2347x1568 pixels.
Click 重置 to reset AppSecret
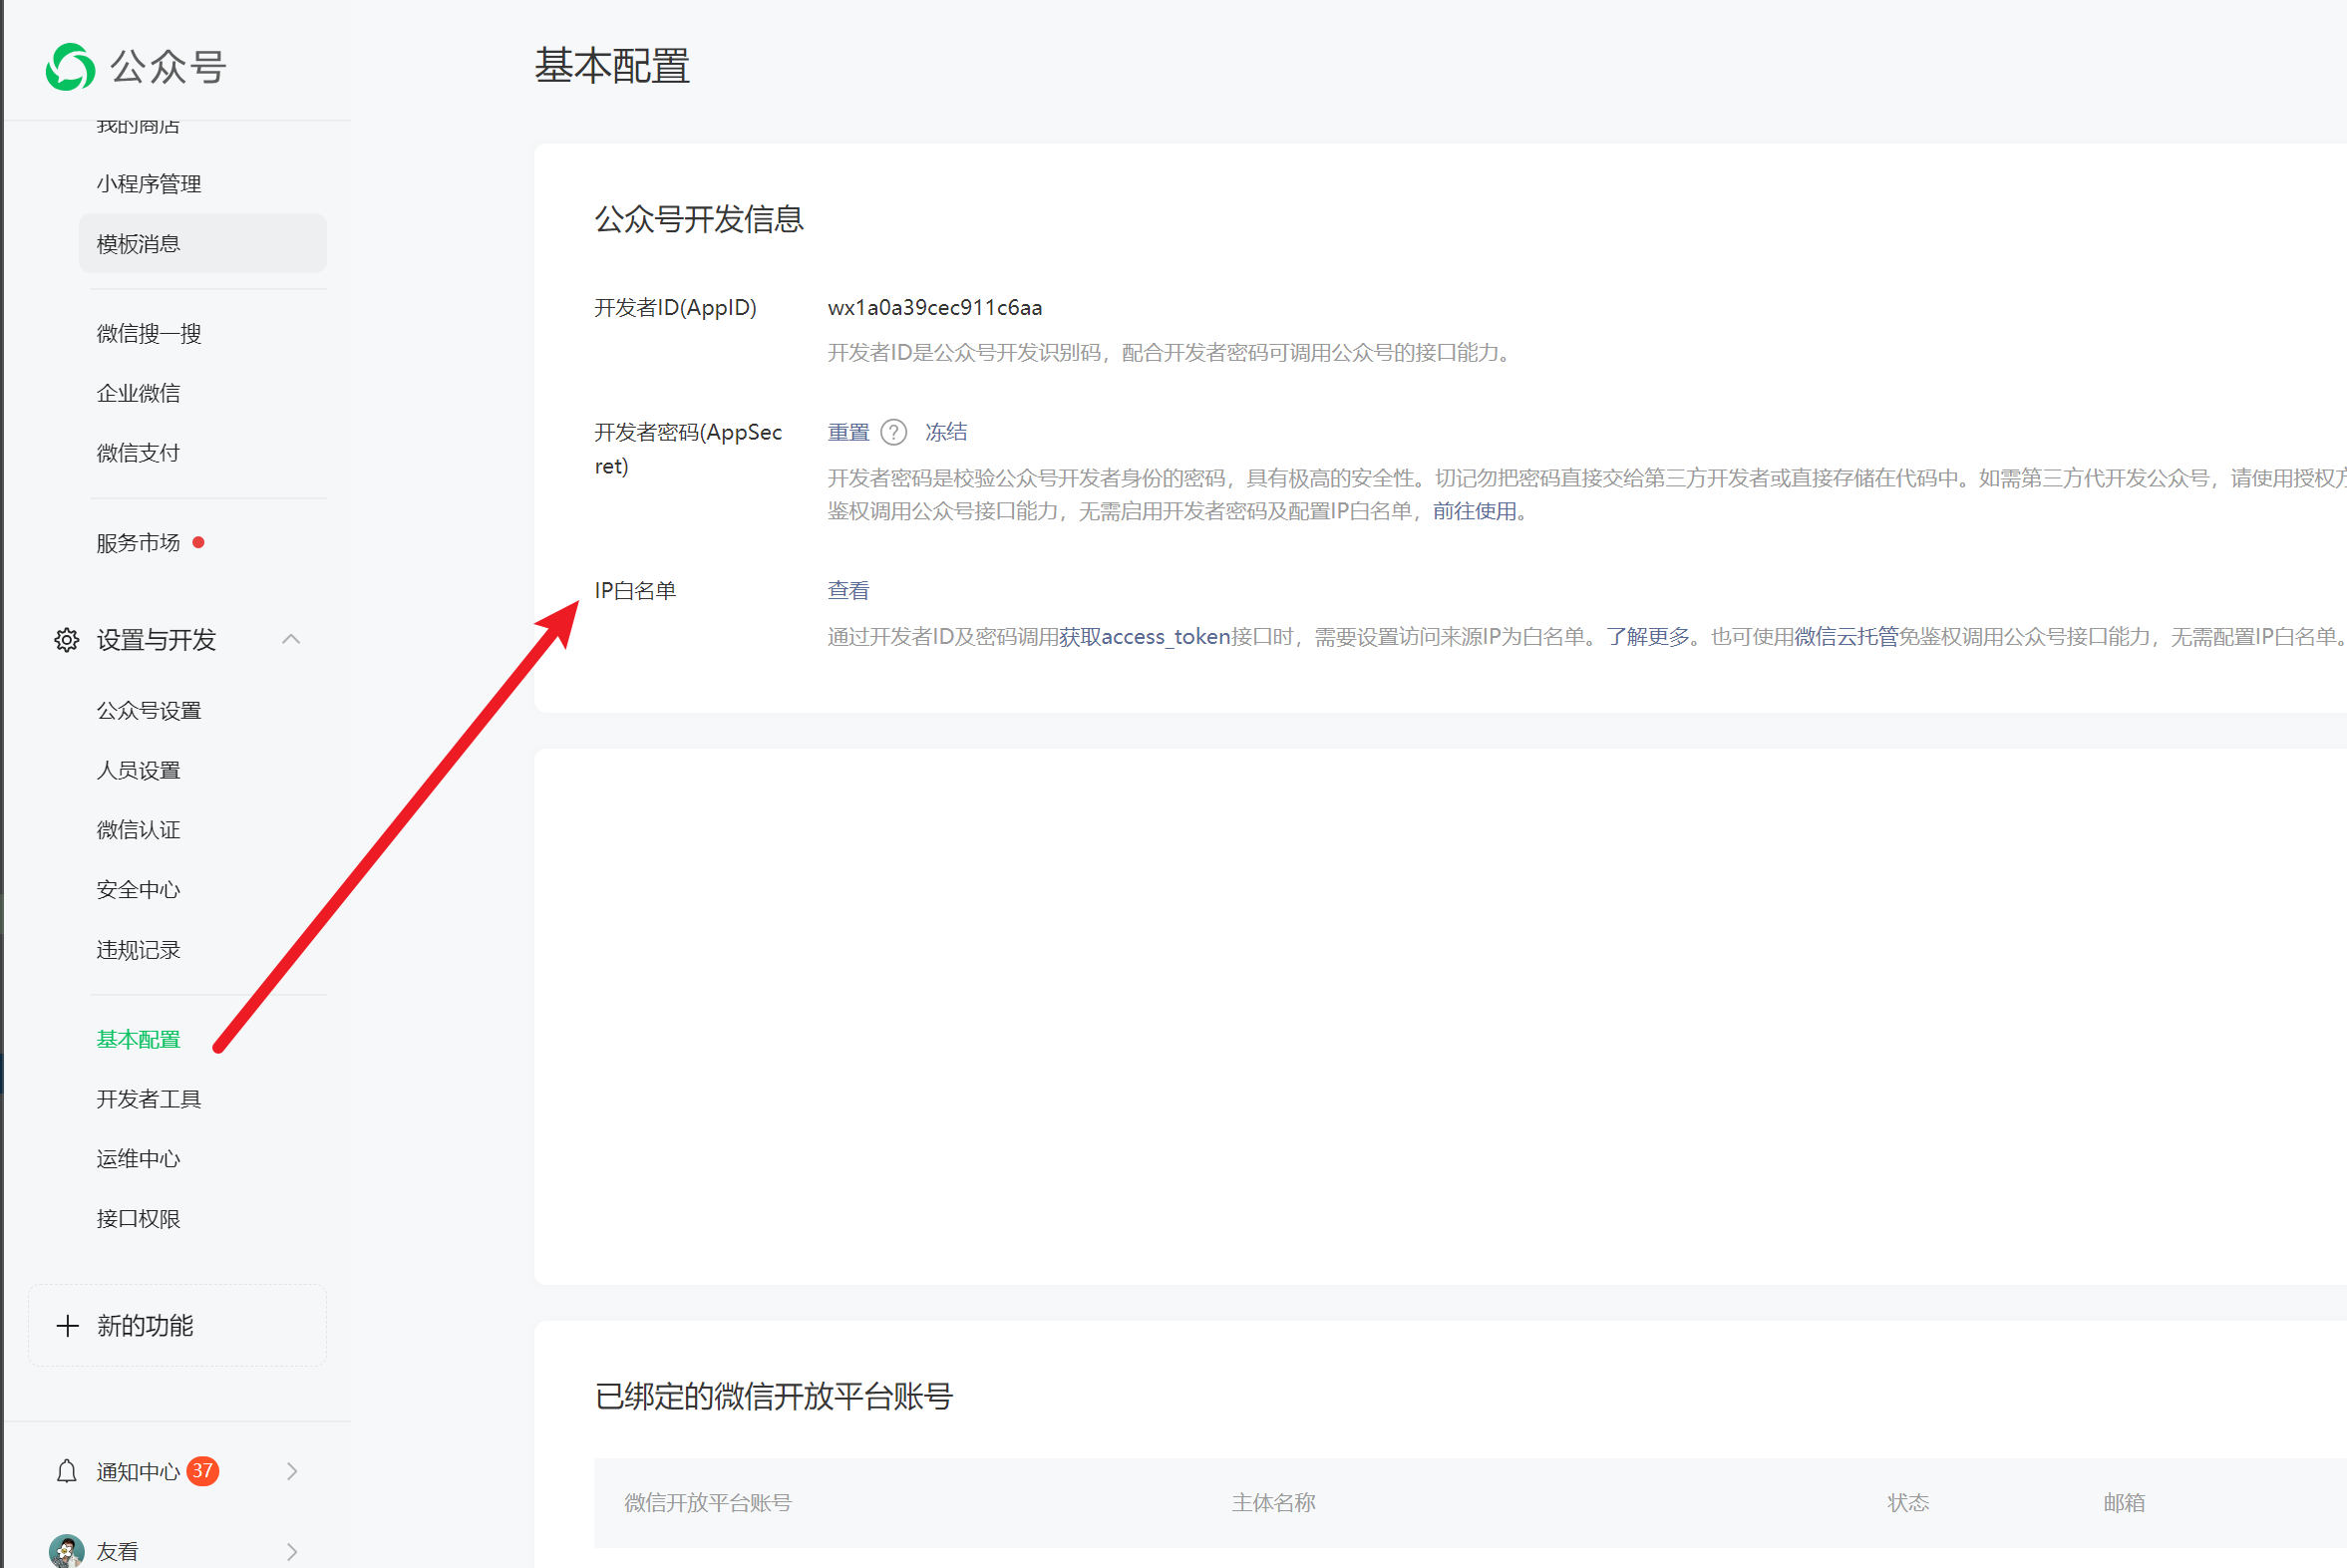tap(848, 432)
